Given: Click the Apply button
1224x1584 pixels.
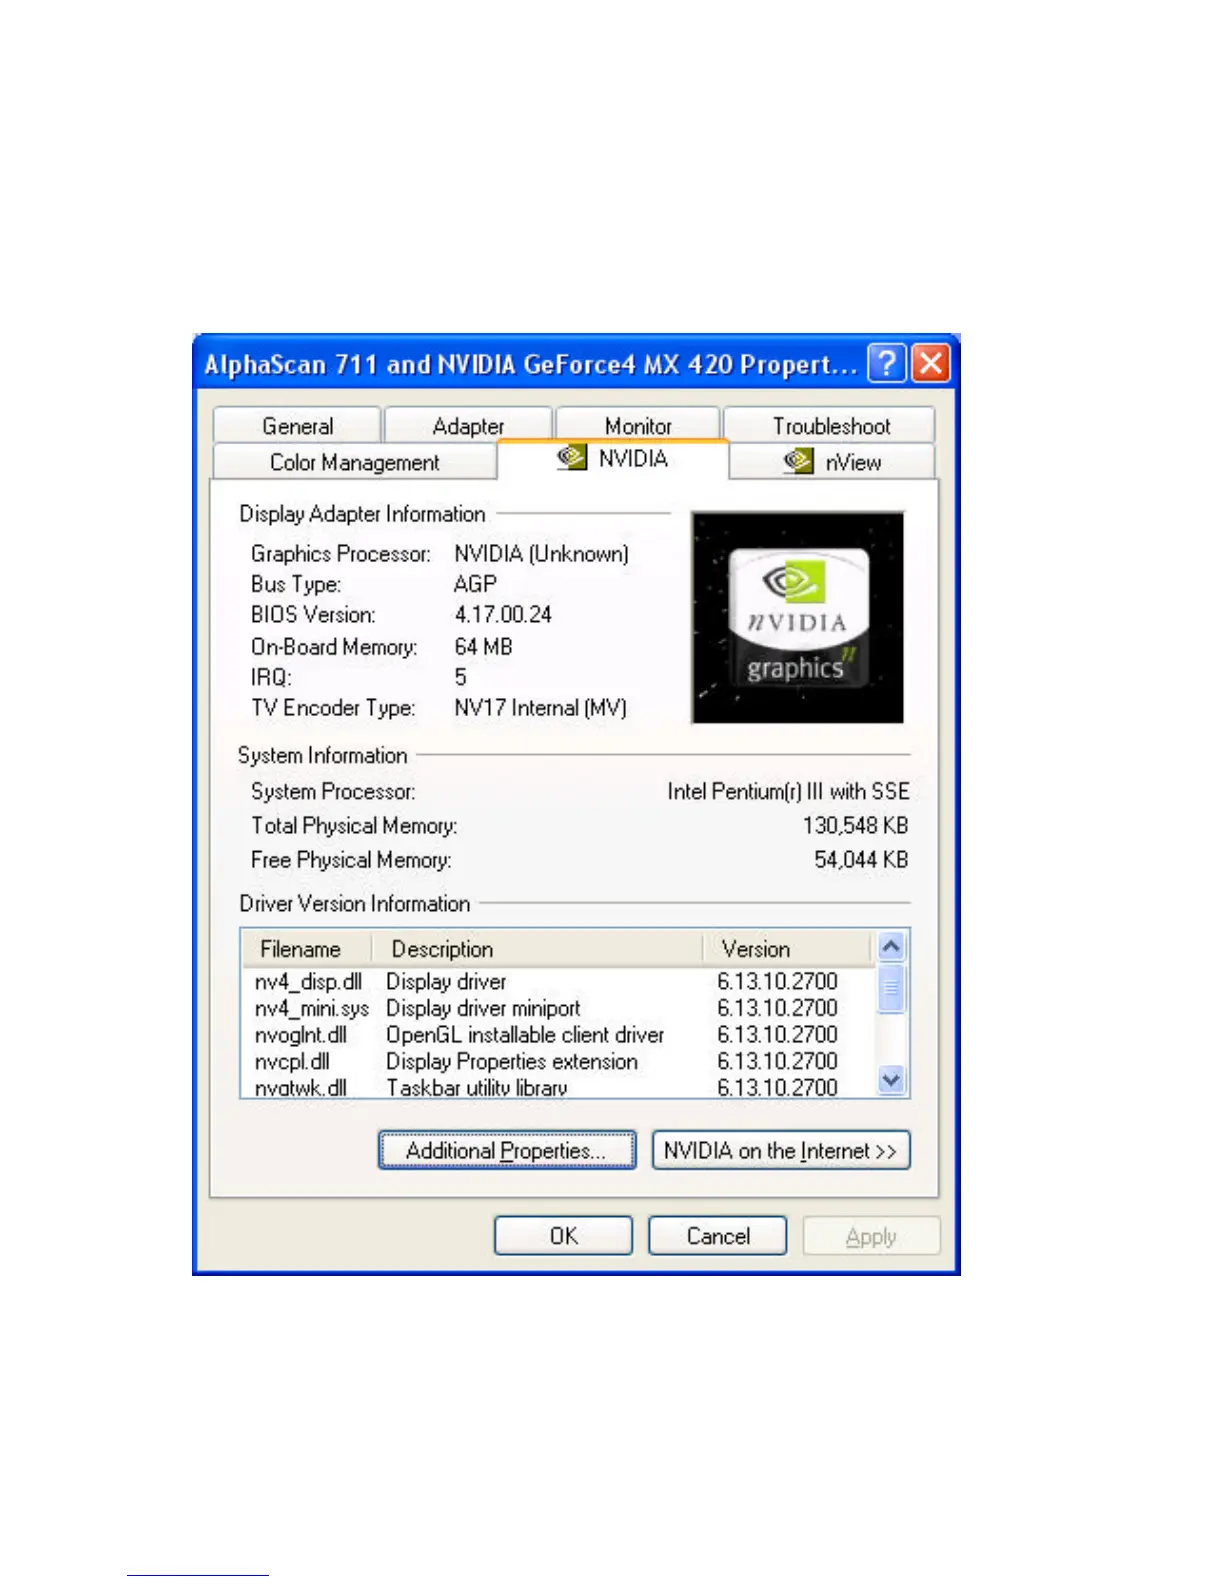Looking at the screenshot, I should click(871, 1236).
